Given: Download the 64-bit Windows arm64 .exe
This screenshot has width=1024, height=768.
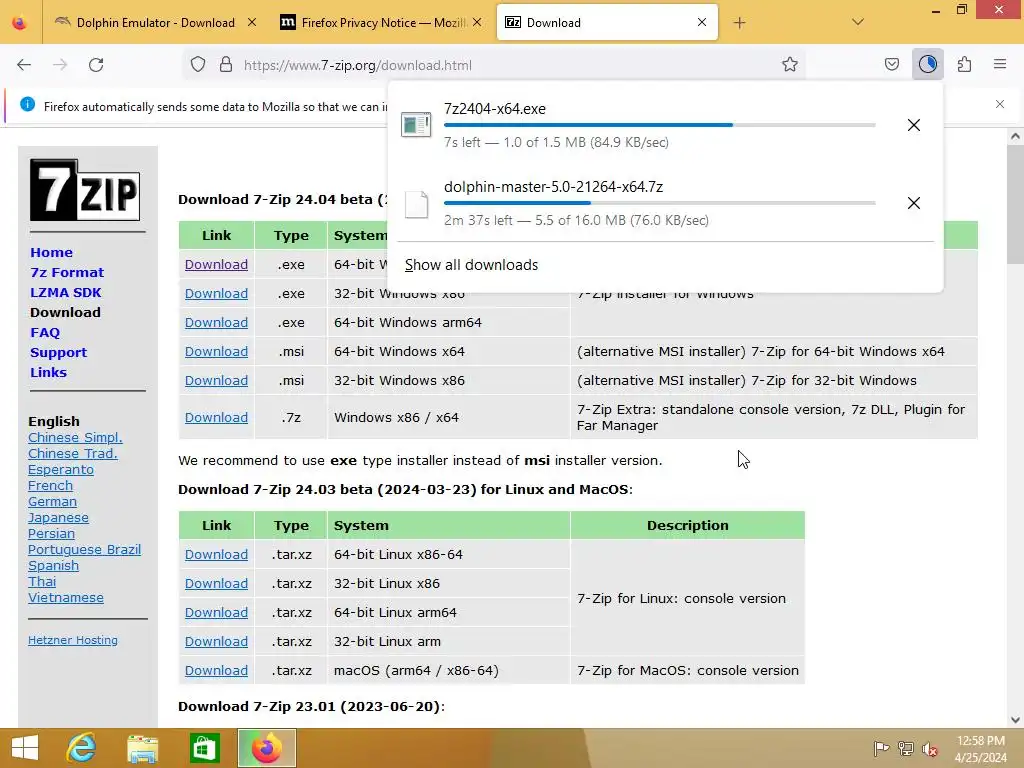Looking at the screenshot, I should point(216,323).
